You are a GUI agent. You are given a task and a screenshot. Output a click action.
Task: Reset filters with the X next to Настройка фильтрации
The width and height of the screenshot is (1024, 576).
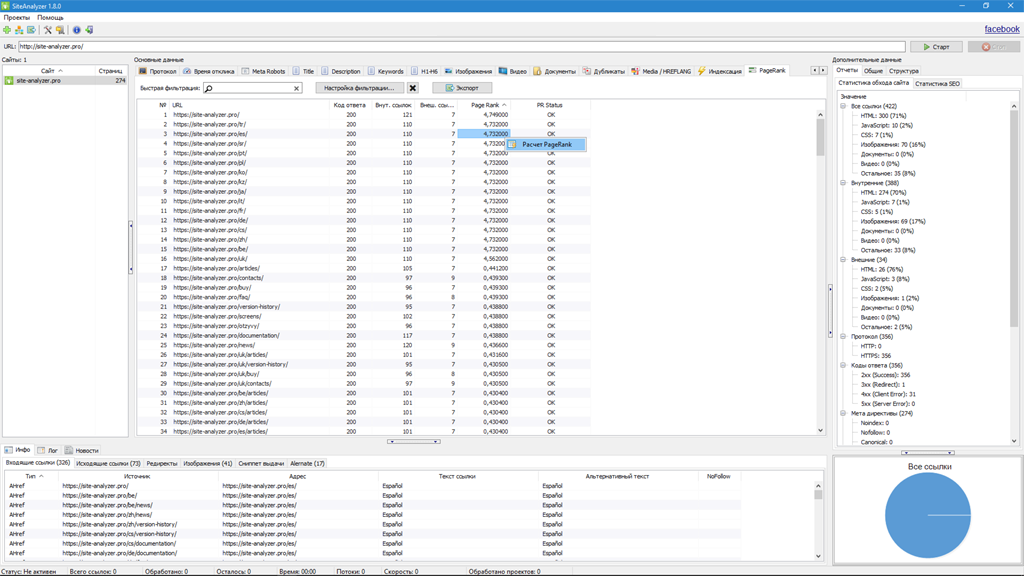(x=412, y=89)
